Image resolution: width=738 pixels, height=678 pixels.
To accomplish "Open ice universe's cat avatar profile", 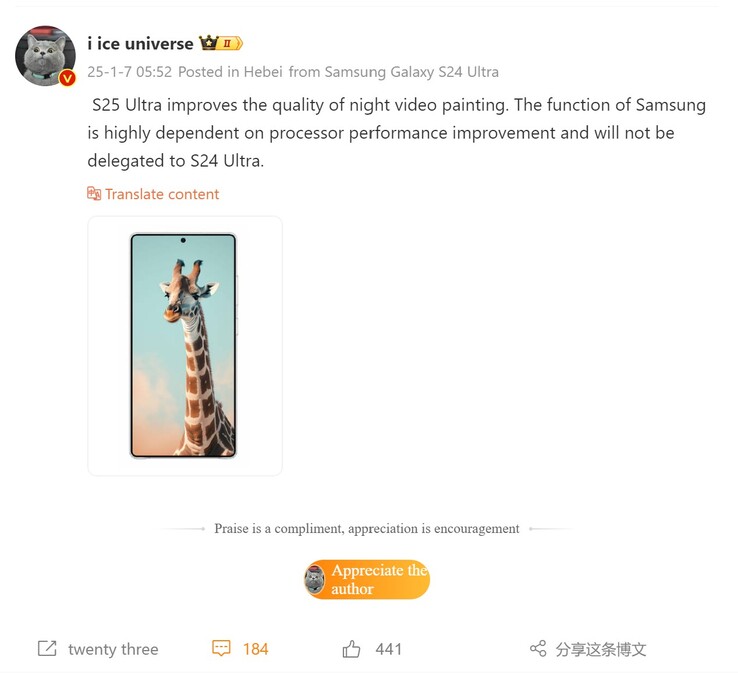I will tap(45, 56).
